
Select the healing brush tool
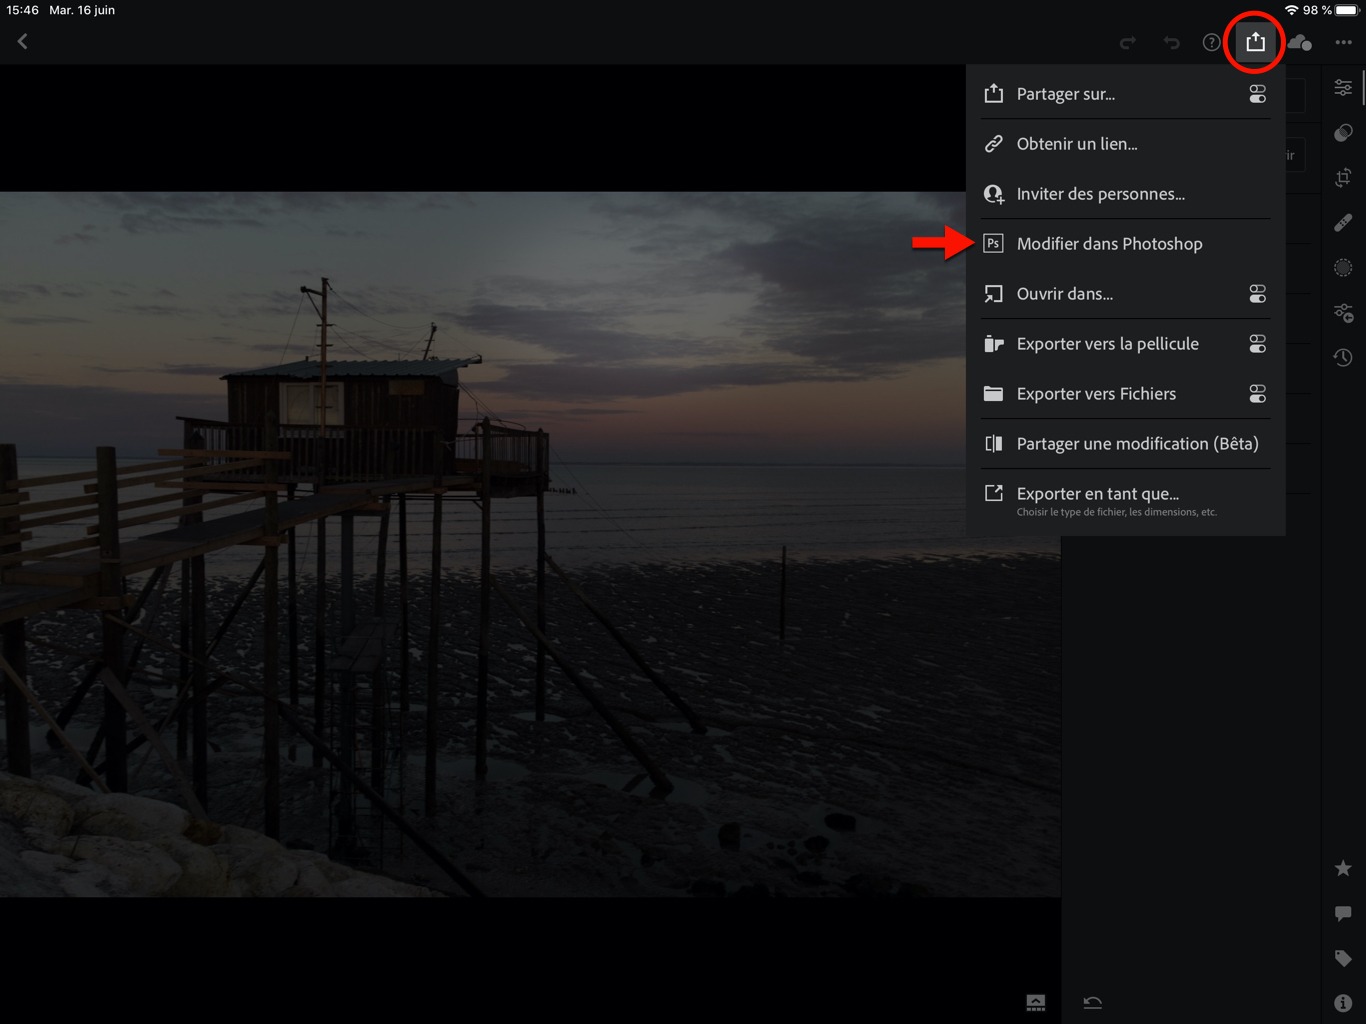pos(1343,222)
